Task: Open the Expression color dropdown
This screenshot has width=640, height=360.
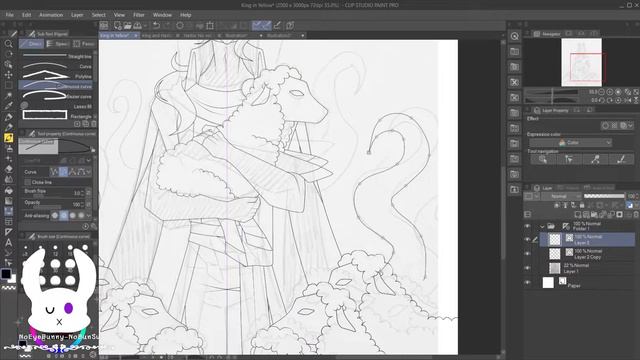Action: coord(570,142)
